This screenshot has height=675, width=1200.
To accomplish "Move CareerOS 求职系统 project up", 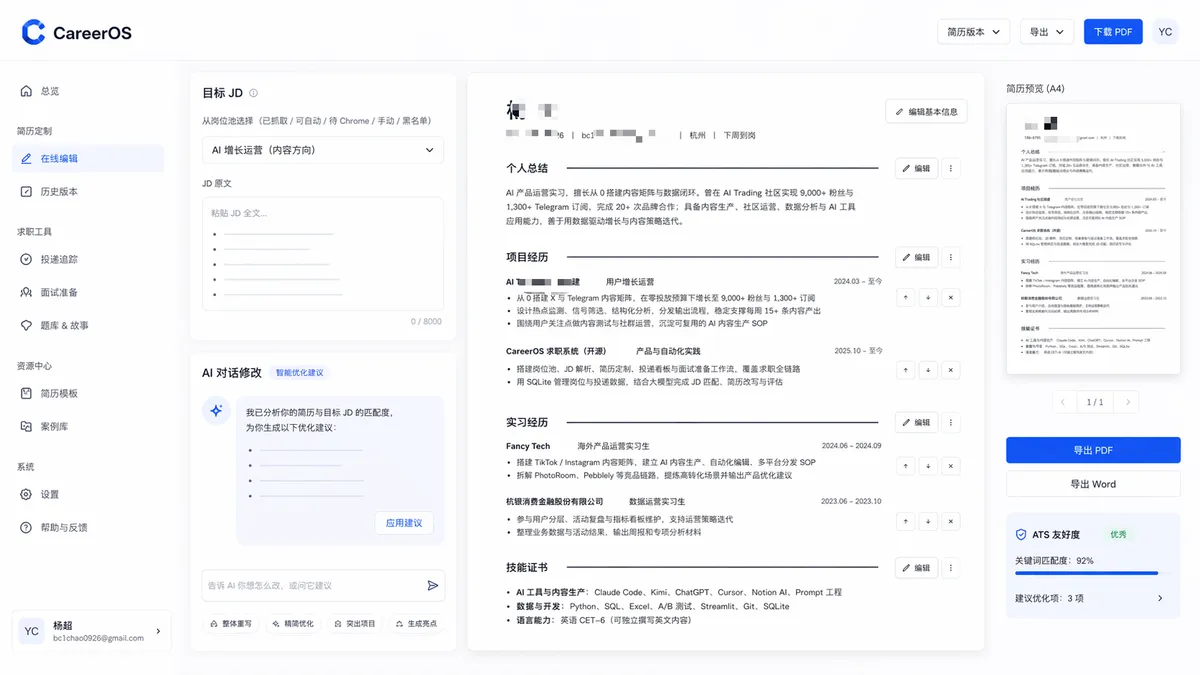I will (x=905, y=369).
